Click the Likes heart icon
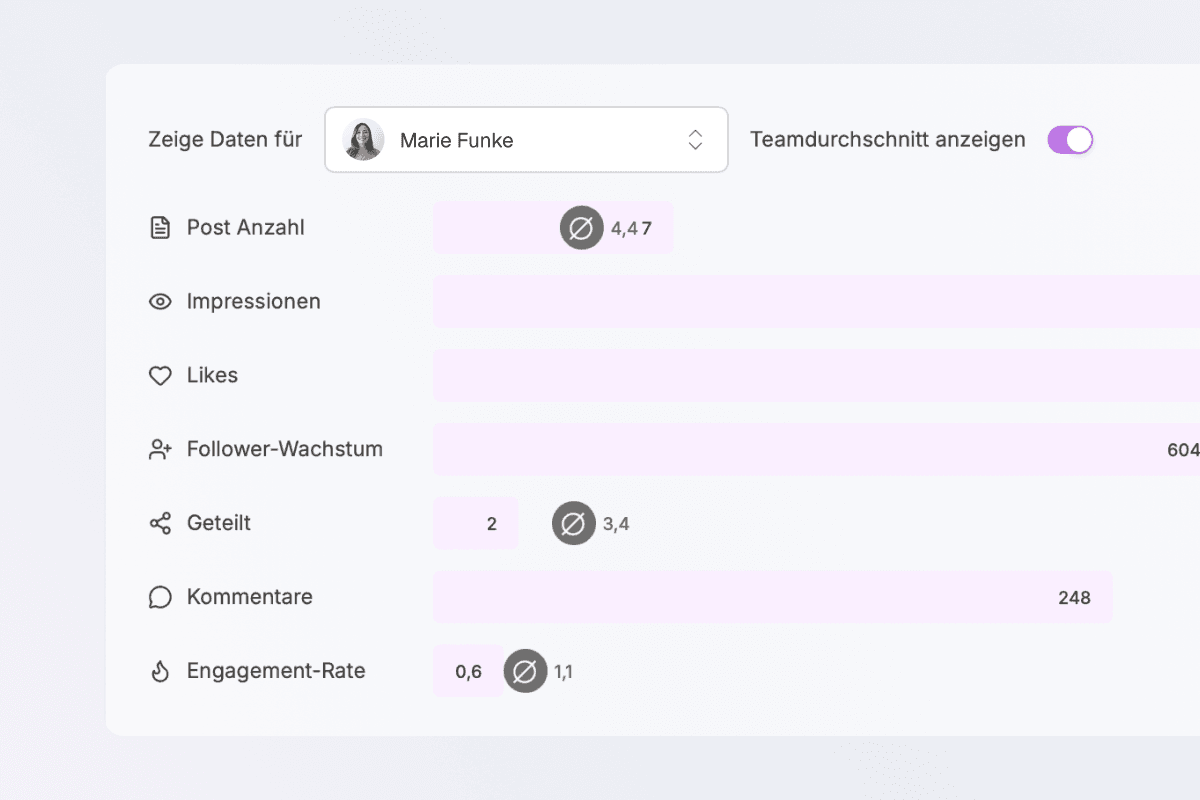The image size is (1200, 800). (x=160, y=376)
